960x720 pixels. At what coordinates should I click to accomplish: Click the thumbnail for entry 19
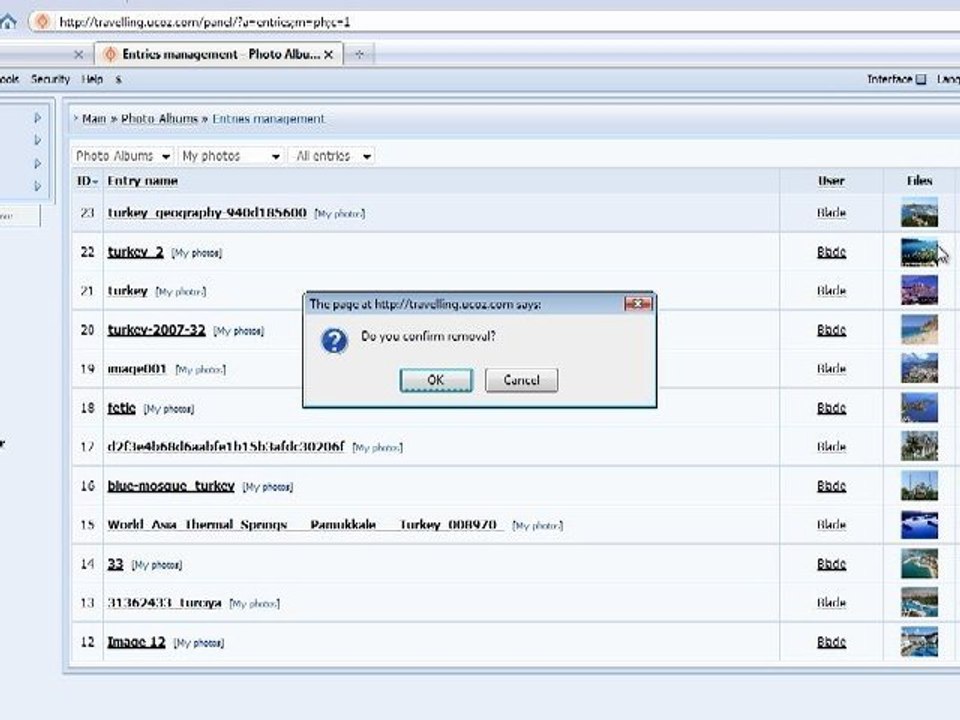919,369
